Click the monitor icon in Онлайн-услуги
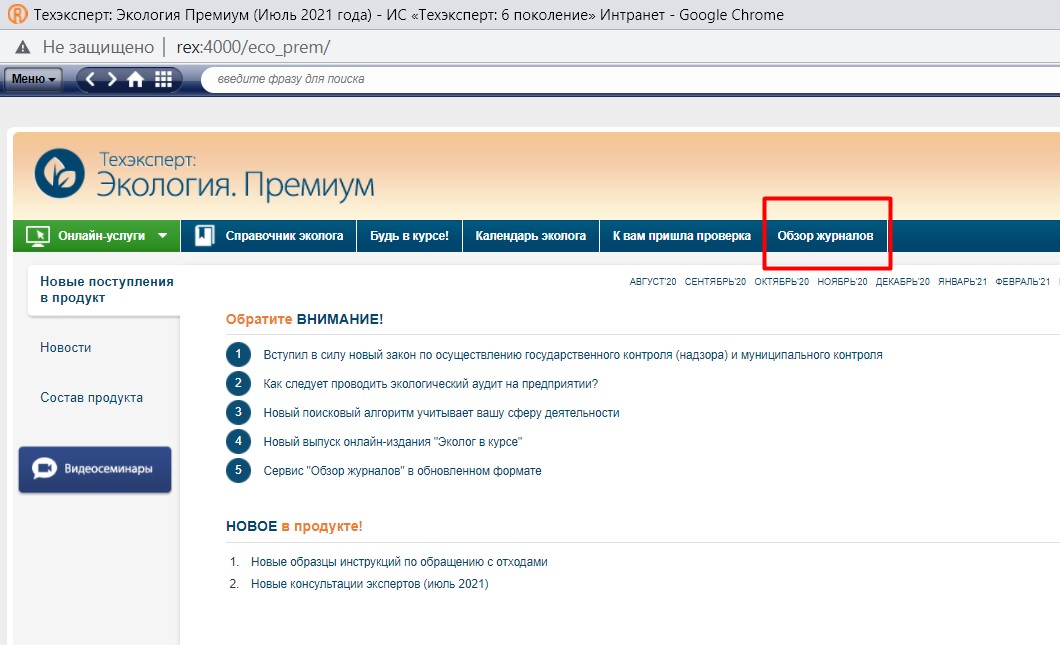This screenshot has height=645, width=1060. pyautogui.click(x=38, y=236)
